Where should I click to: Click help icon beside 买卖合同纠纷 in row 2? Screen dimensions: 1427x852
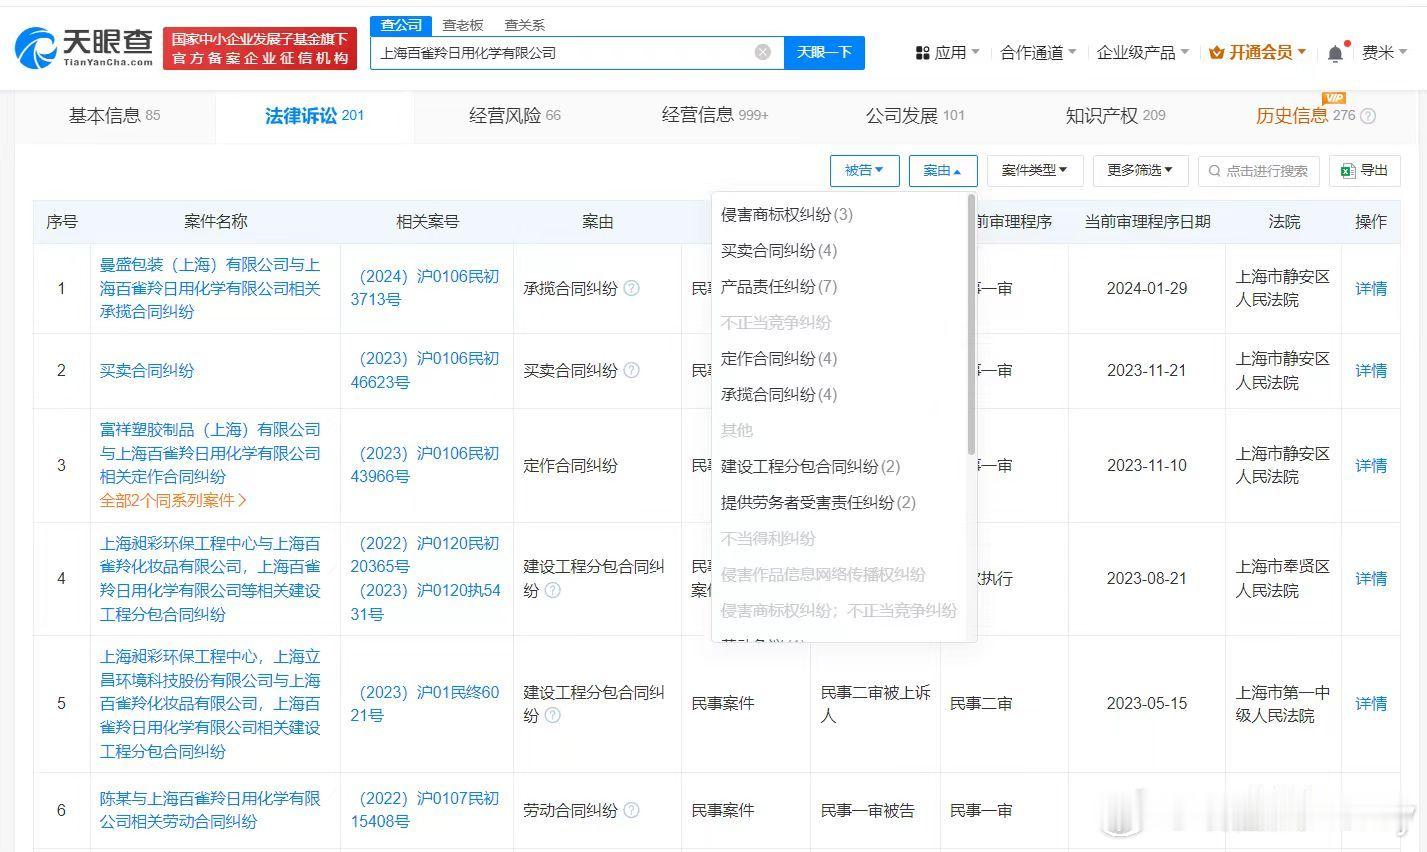[x=631, y=370]
